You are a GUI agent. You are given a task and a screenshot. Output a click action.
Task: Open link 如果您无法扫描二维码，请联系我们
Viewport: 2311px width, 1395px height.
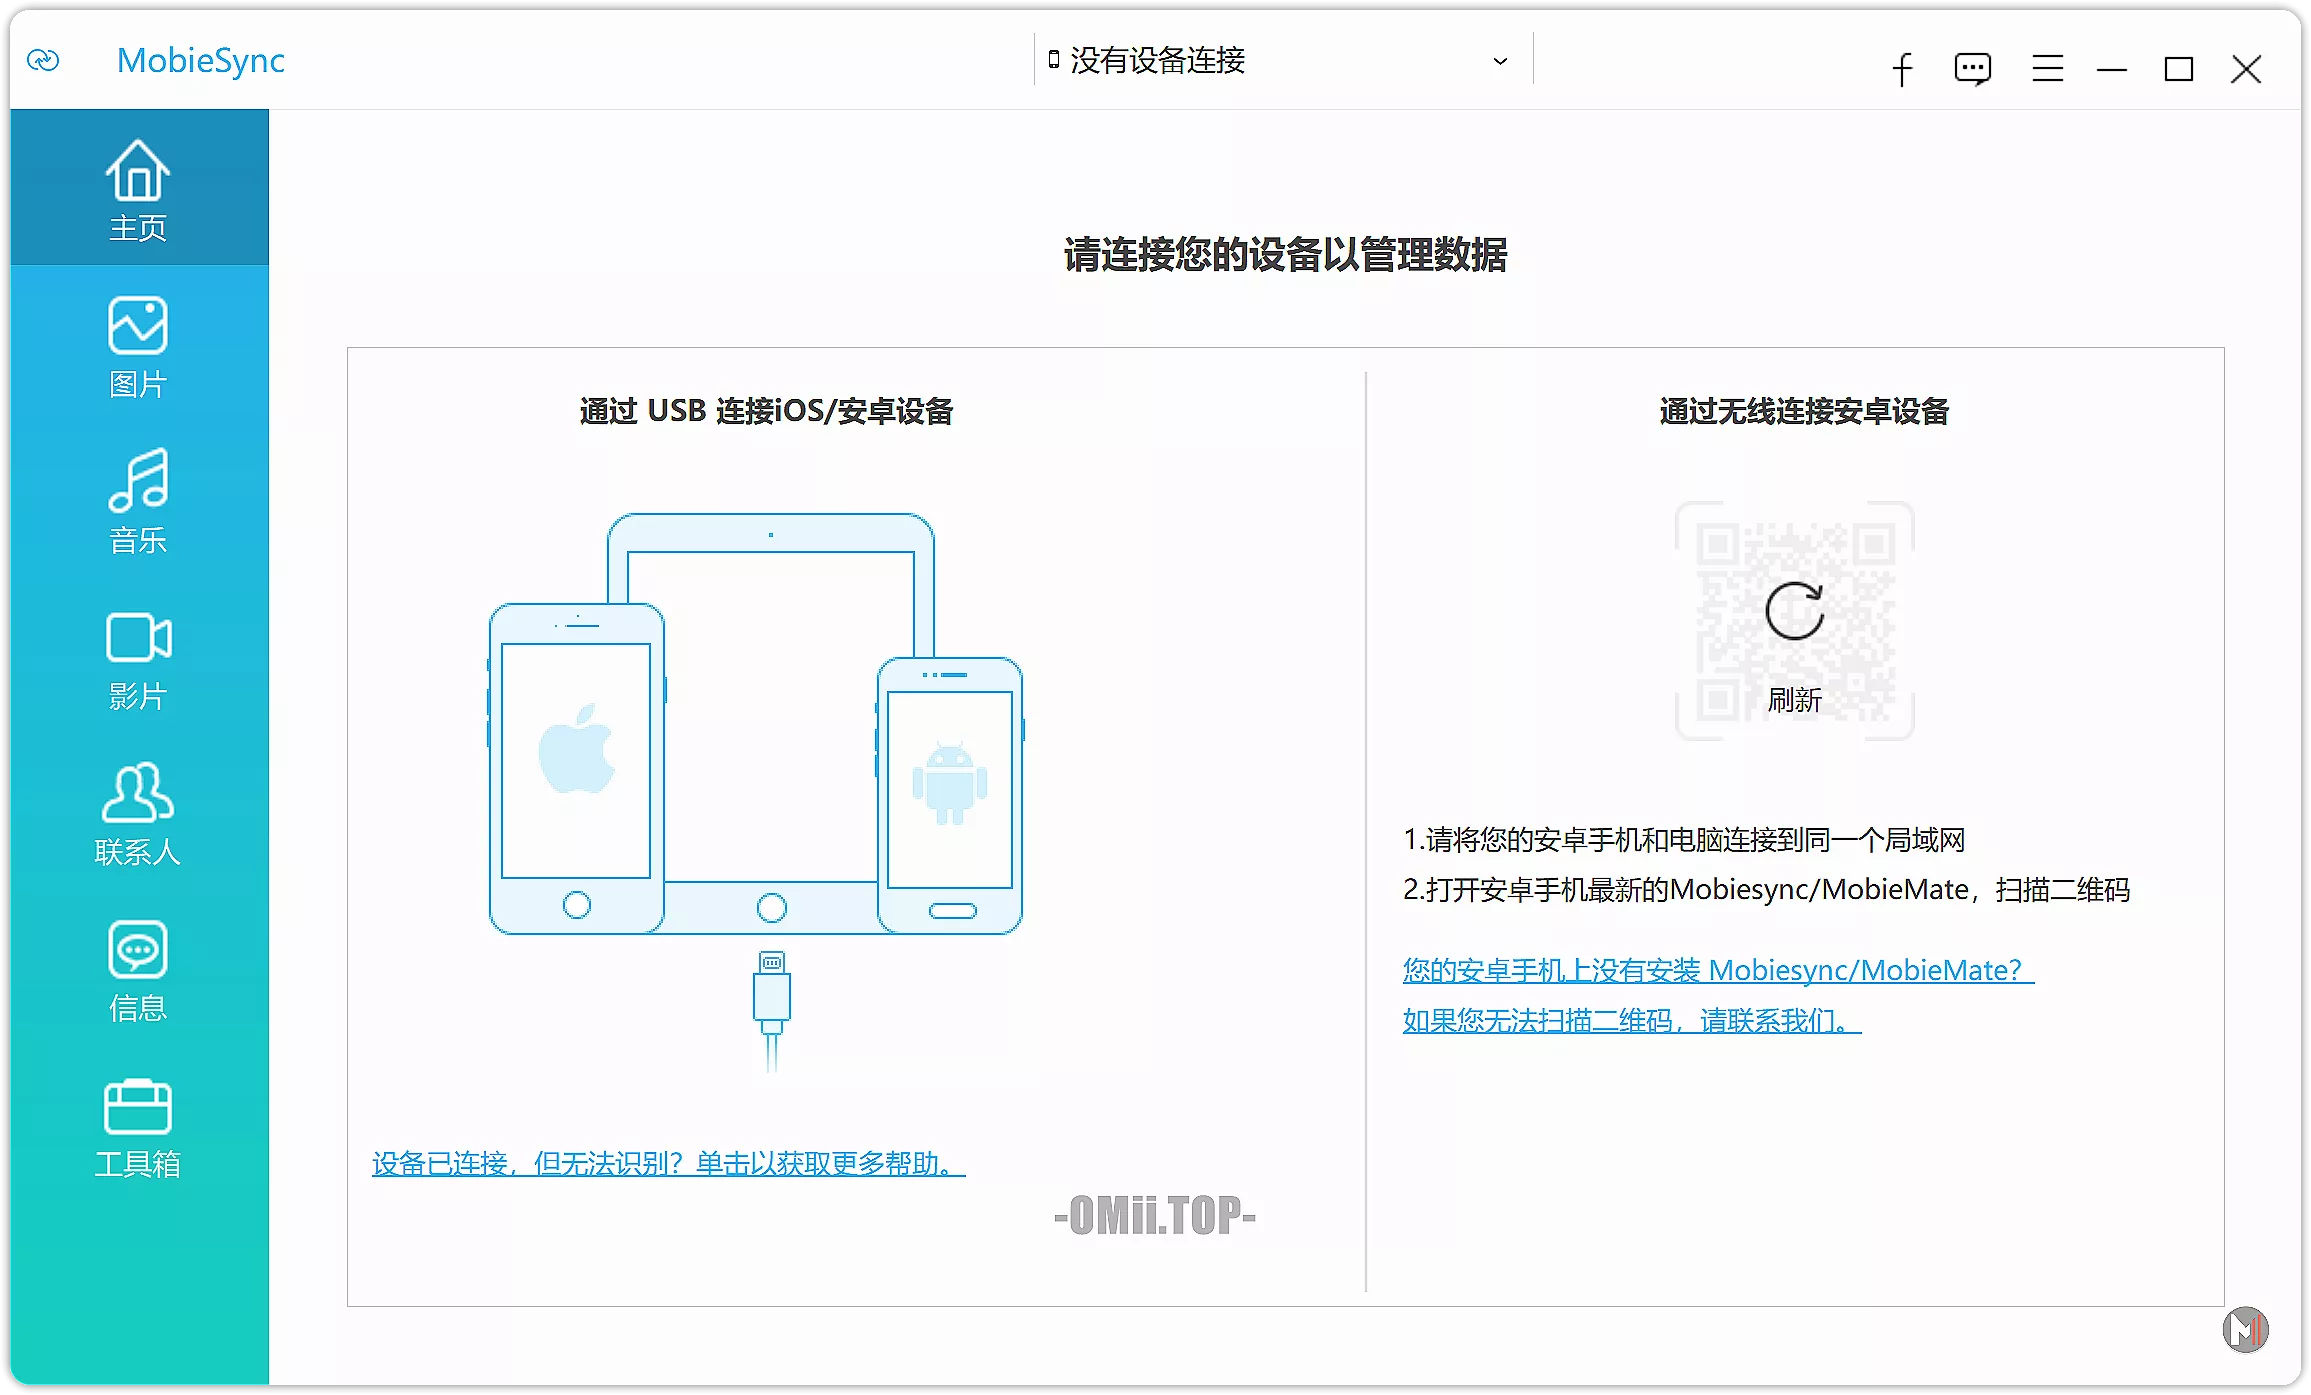pyautogui.click(x=1632, y=1021)
